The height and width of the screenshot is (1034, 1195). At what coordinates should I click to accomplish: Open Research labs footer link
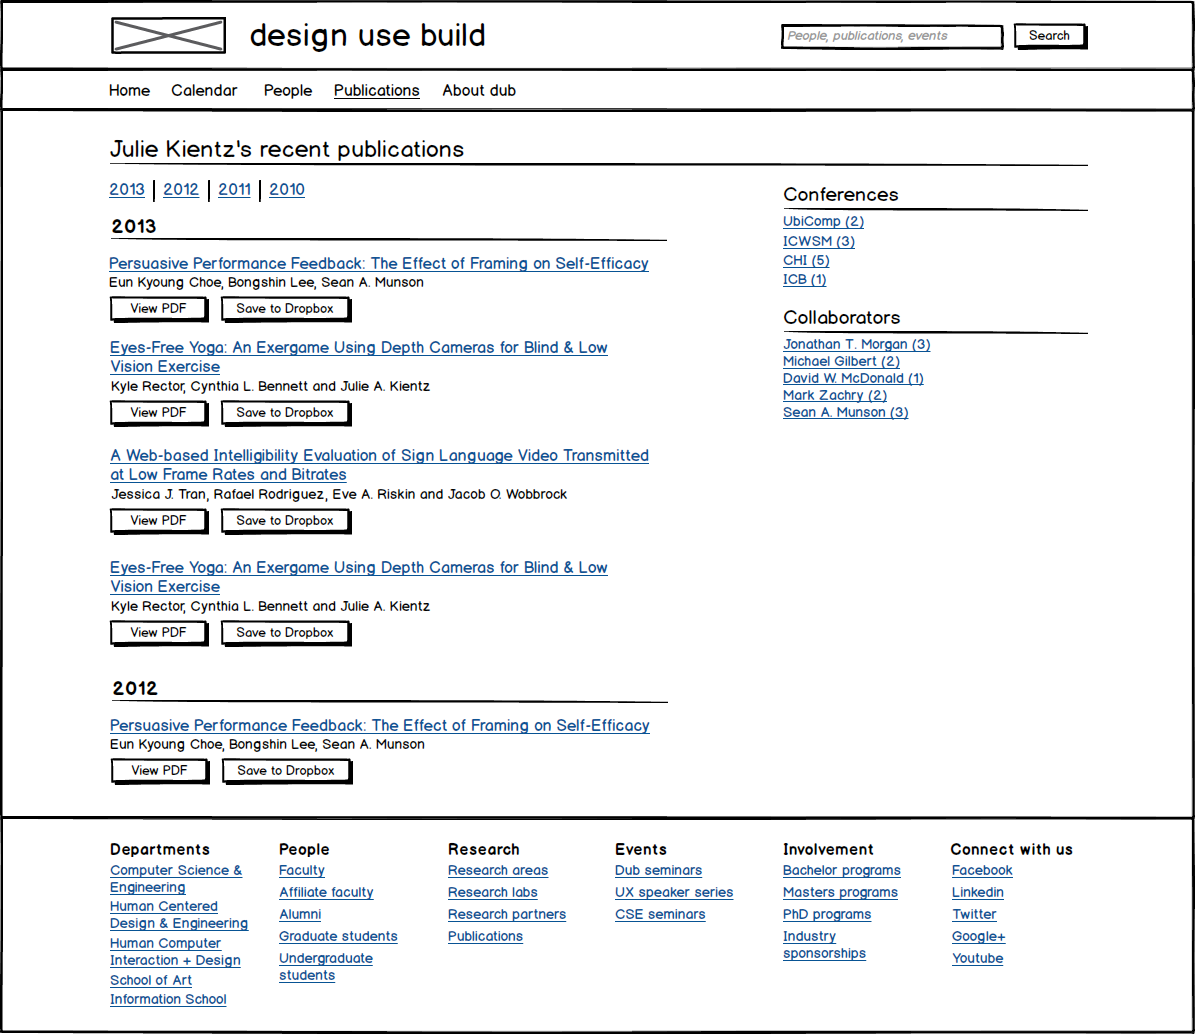(x=493, y=892)
